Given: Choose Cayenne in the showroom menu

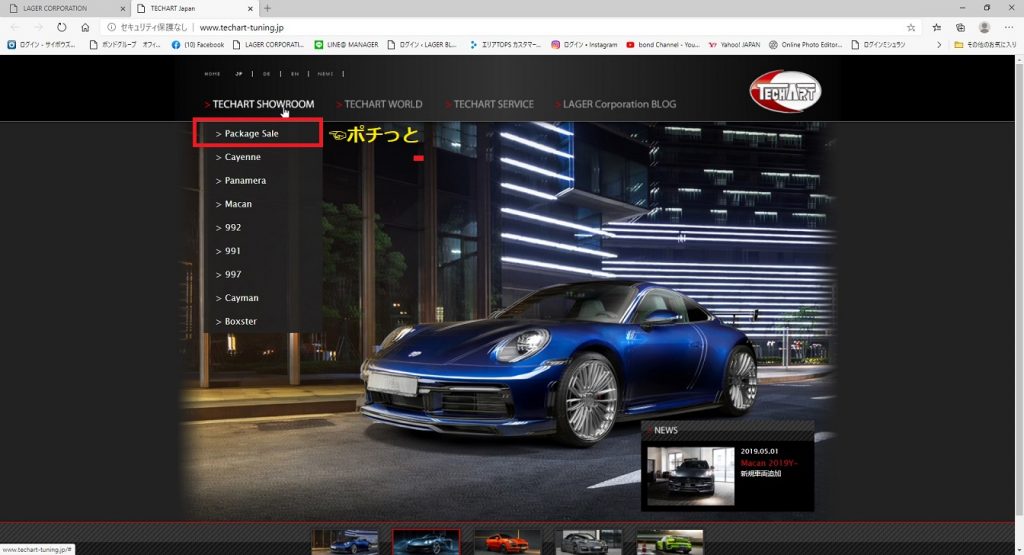Looking at the screenshot, I should [x=242, y=157].
